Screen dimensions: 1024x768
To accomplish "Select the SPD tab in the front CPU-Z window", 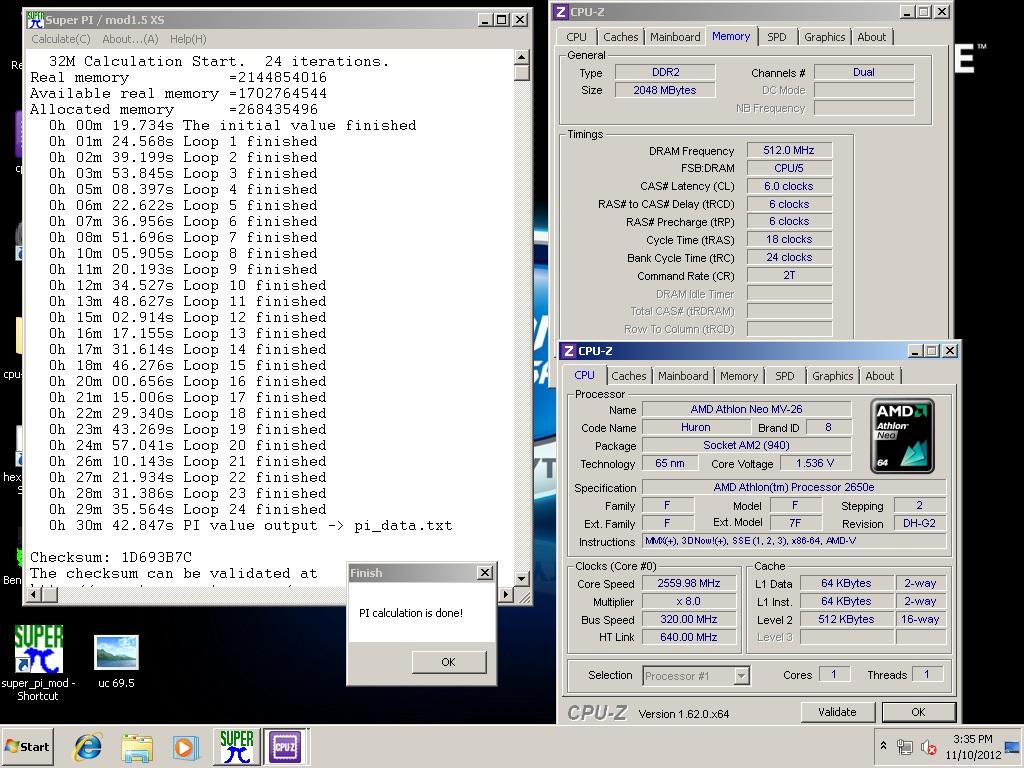I will (784, 376).
